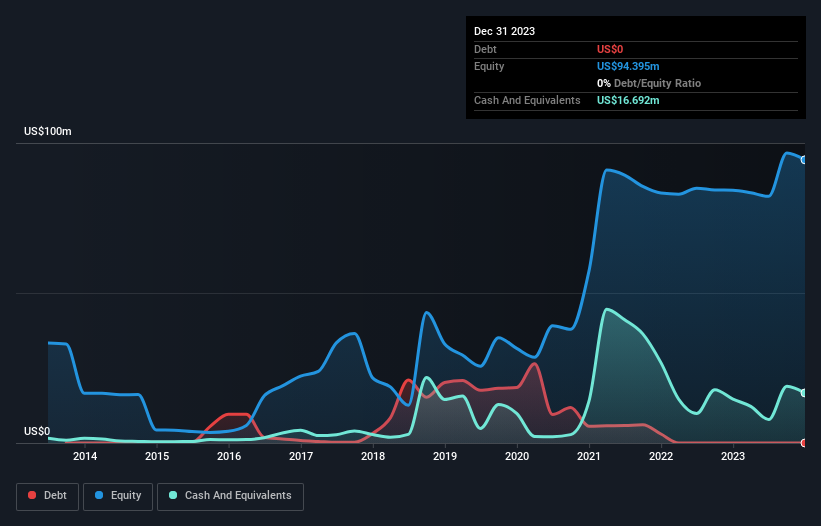Click the 2016 x-axis label
Screen dimensions: 821x526
[x=229, y=456]
